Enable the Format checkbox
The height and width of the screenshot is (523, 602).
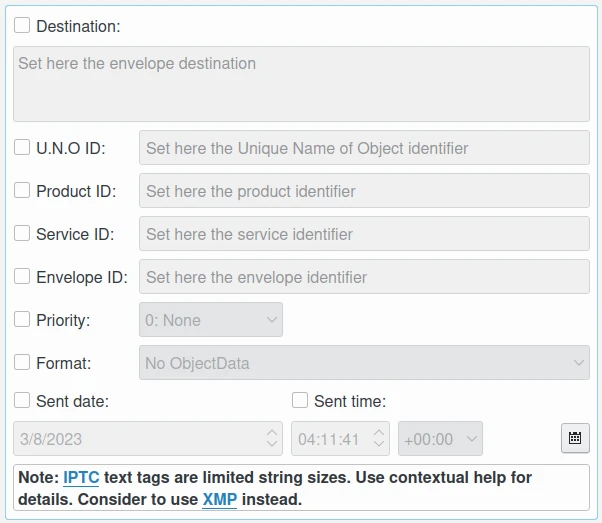tap(22, 363)
